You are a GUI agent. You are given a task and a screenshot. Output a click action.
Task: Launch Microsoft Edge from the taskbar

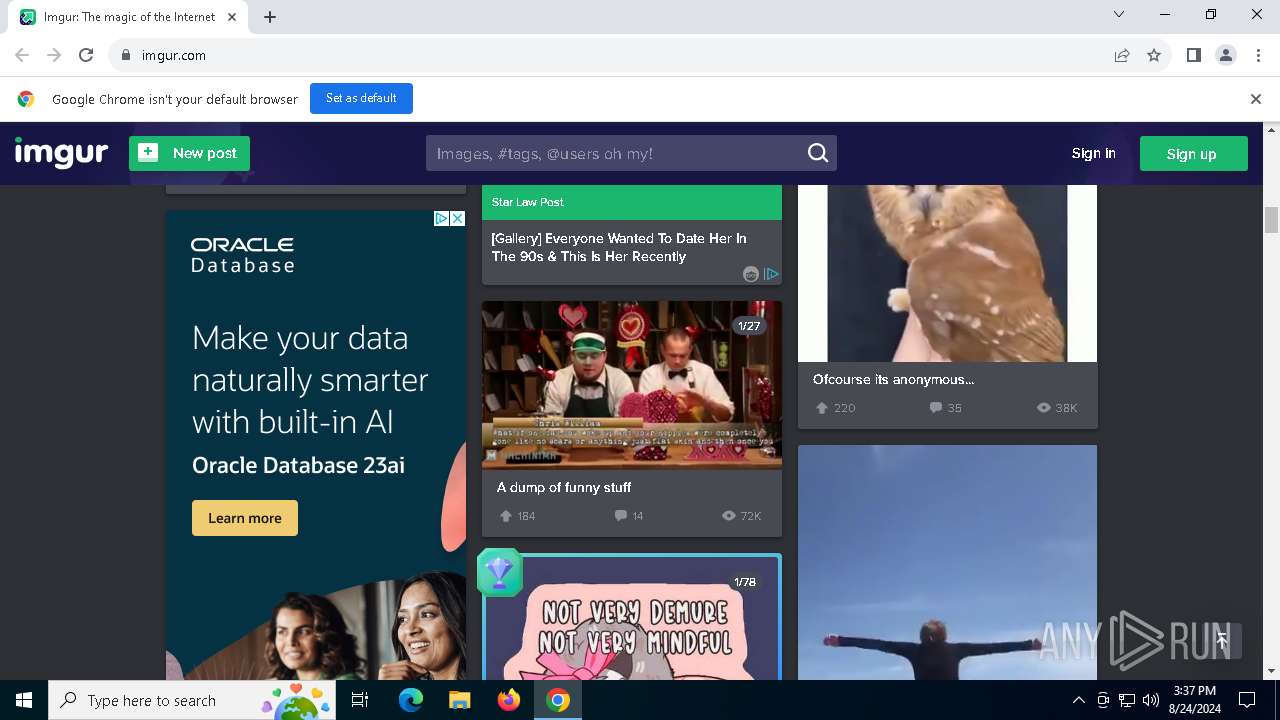pyautogui.click(x=410, y=700)
